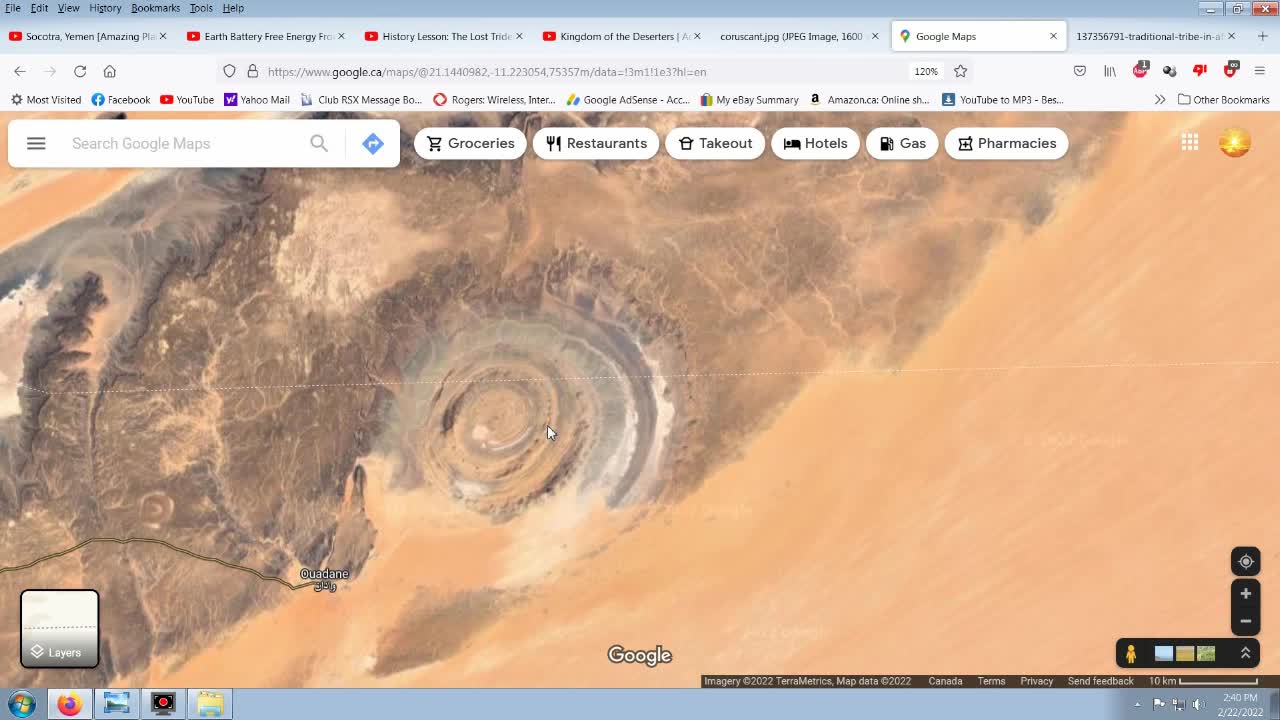The width and height of the screenshot is (1280, 720).
Task: Open the File menu
Action: click(13, 8)
